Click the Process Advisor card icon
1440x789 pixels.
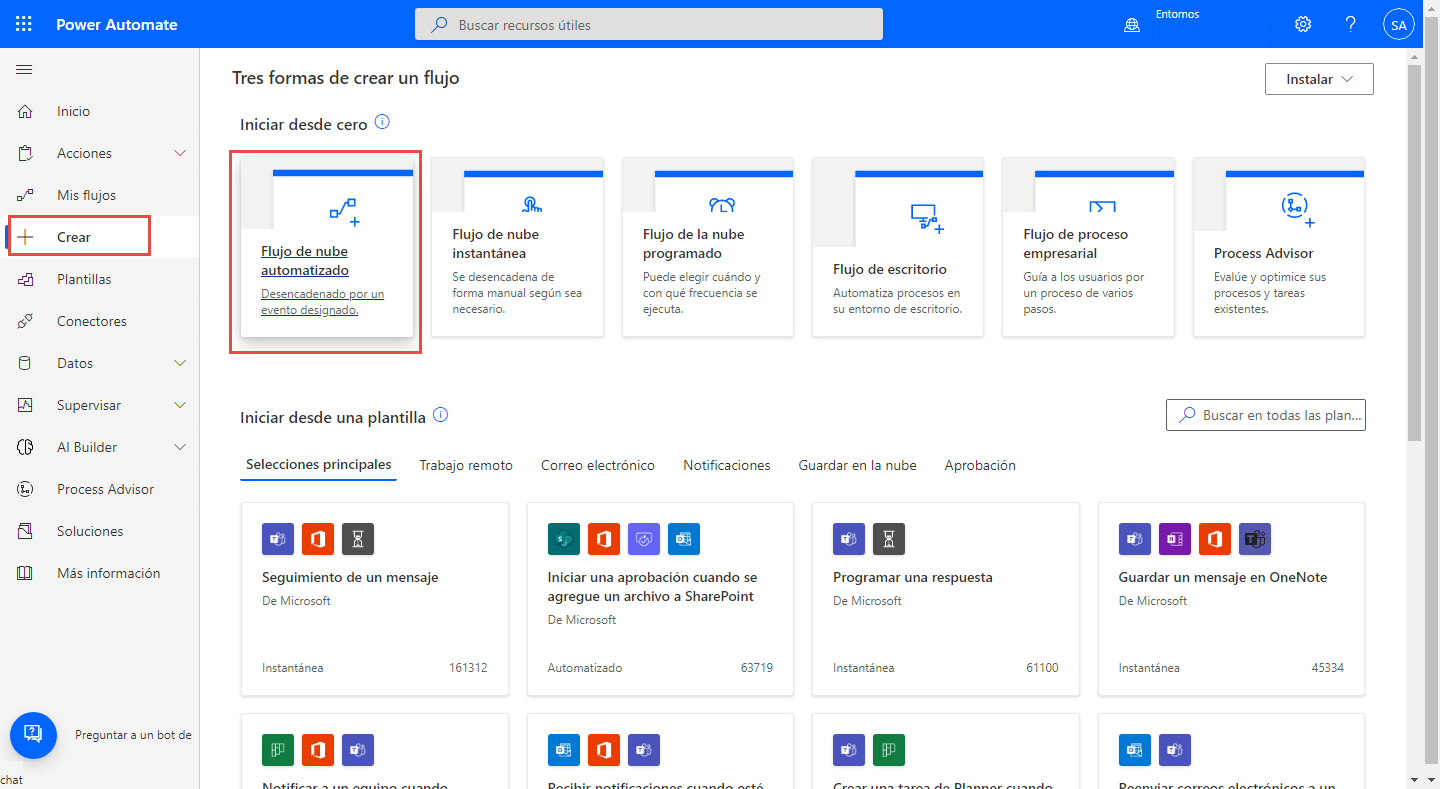(1297, 207)
